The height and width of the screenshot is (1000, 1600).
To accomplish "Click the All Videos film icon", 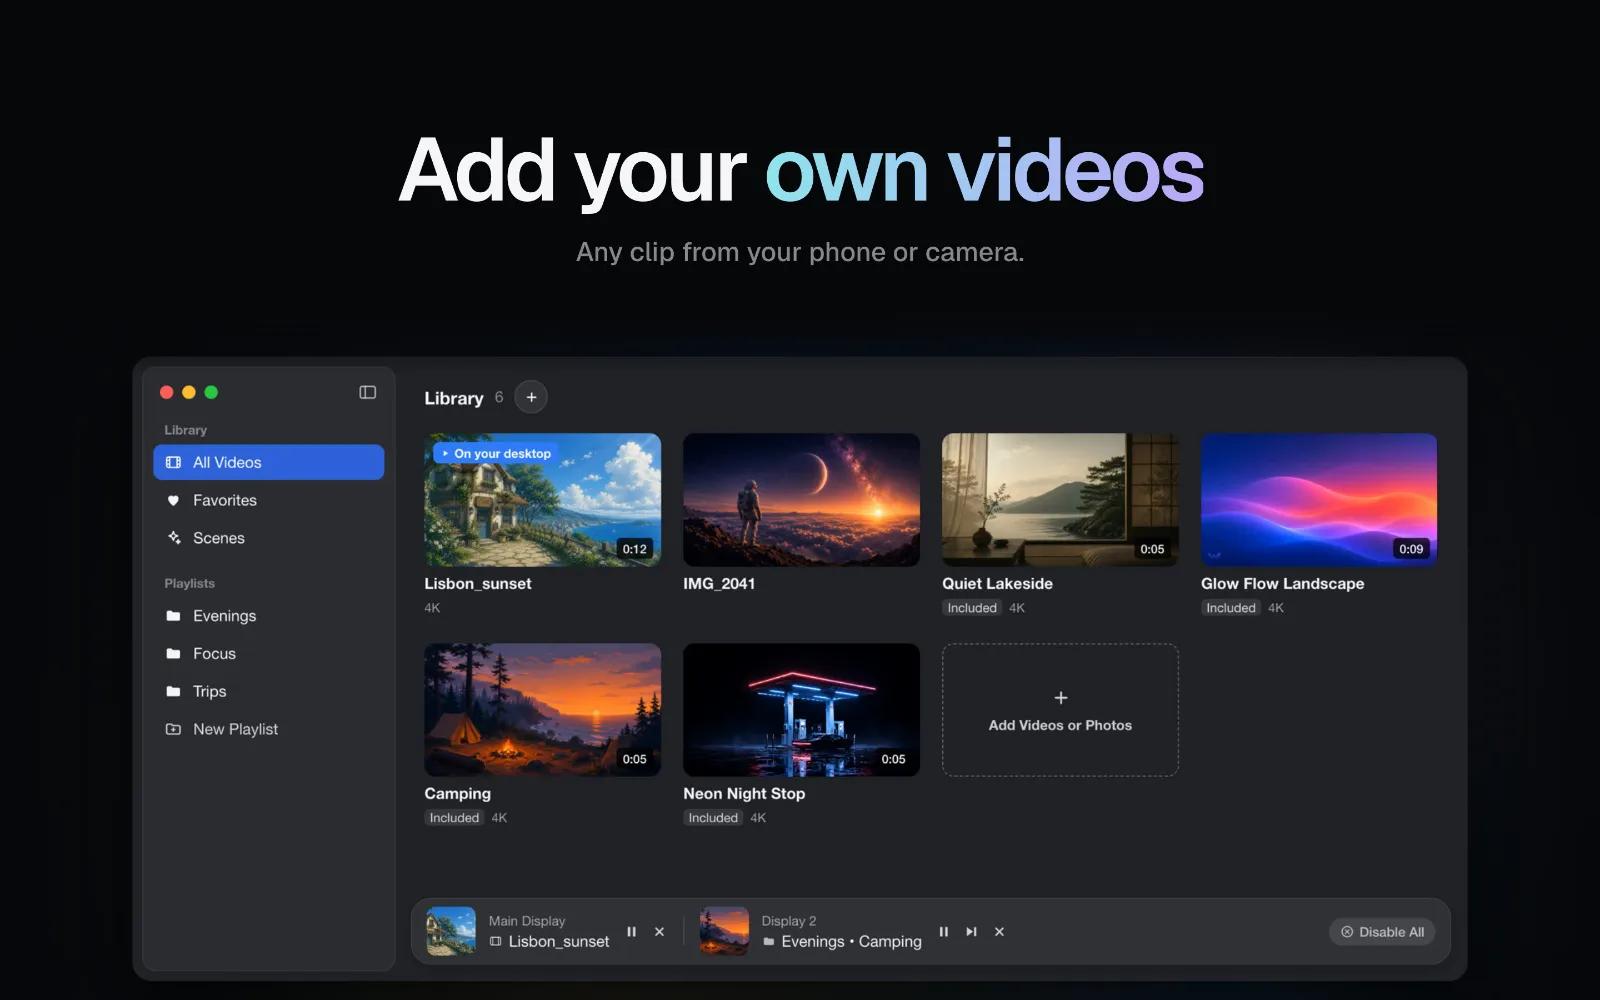I will click(x=173, y=462).
